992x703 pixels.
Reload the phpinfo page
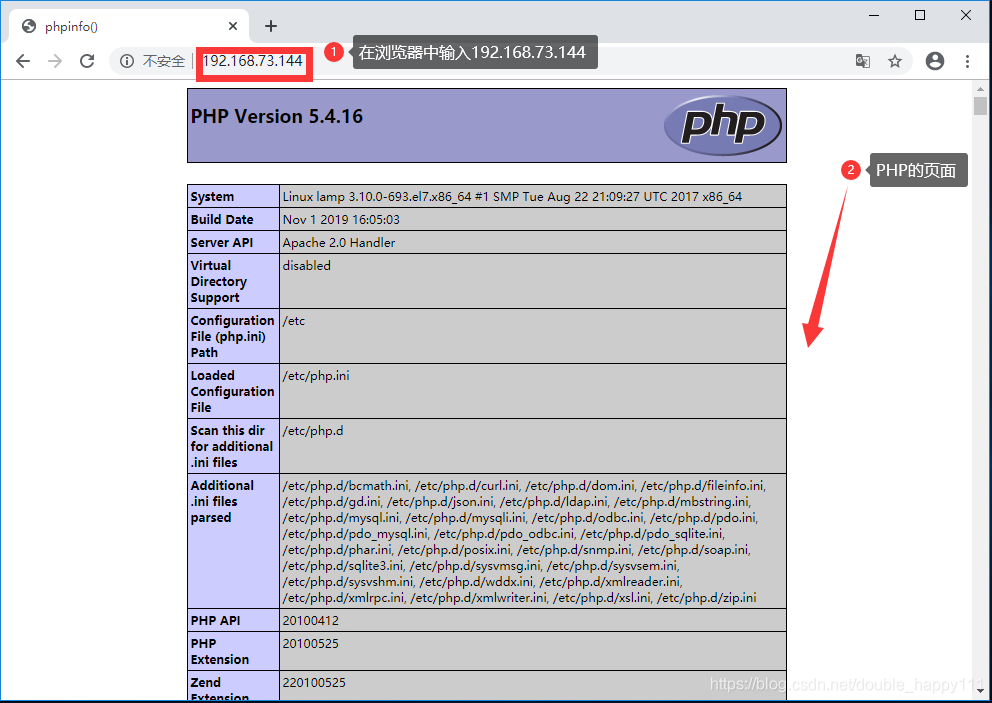click(87, 61)
